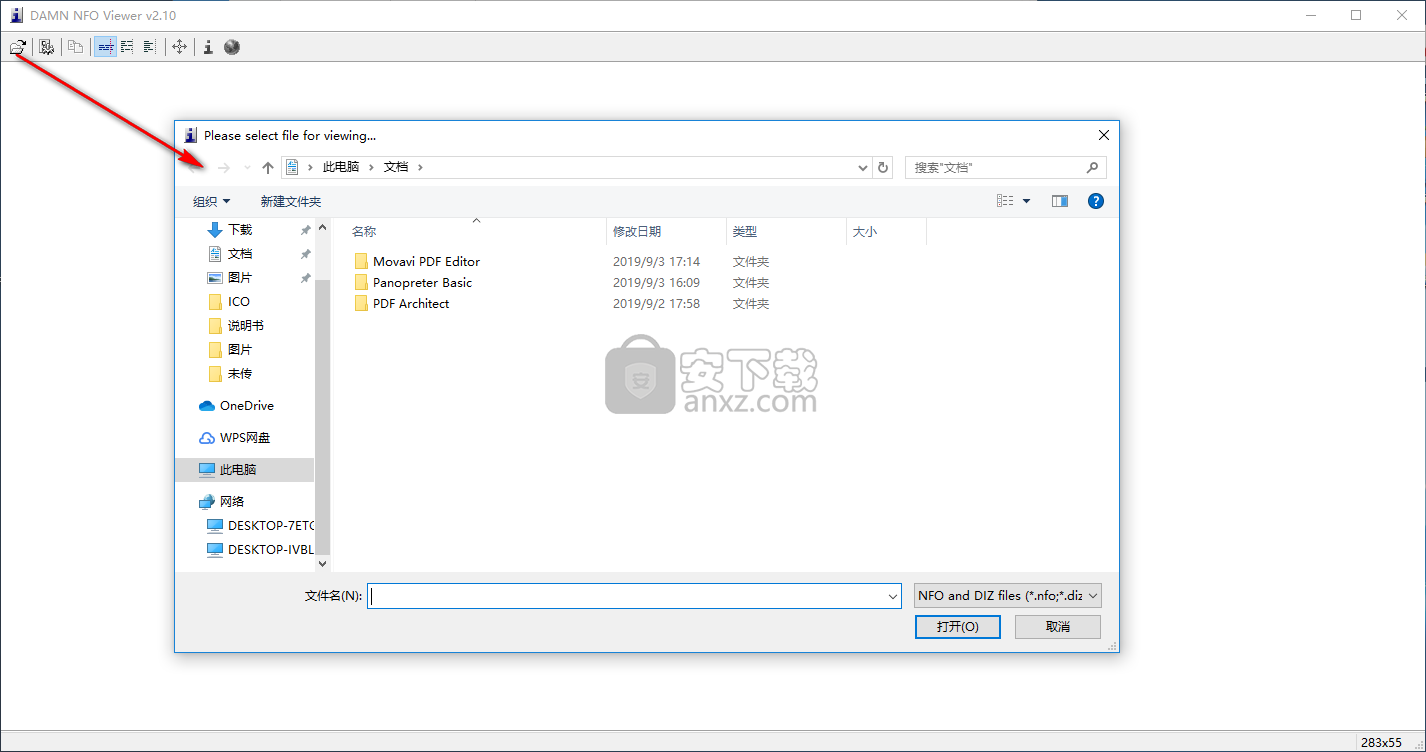Image resolution: width=1426 pixels, height=752 pixels.
Task: Click the OneDrive cloud icon in the sidebar
Action: 207,406
